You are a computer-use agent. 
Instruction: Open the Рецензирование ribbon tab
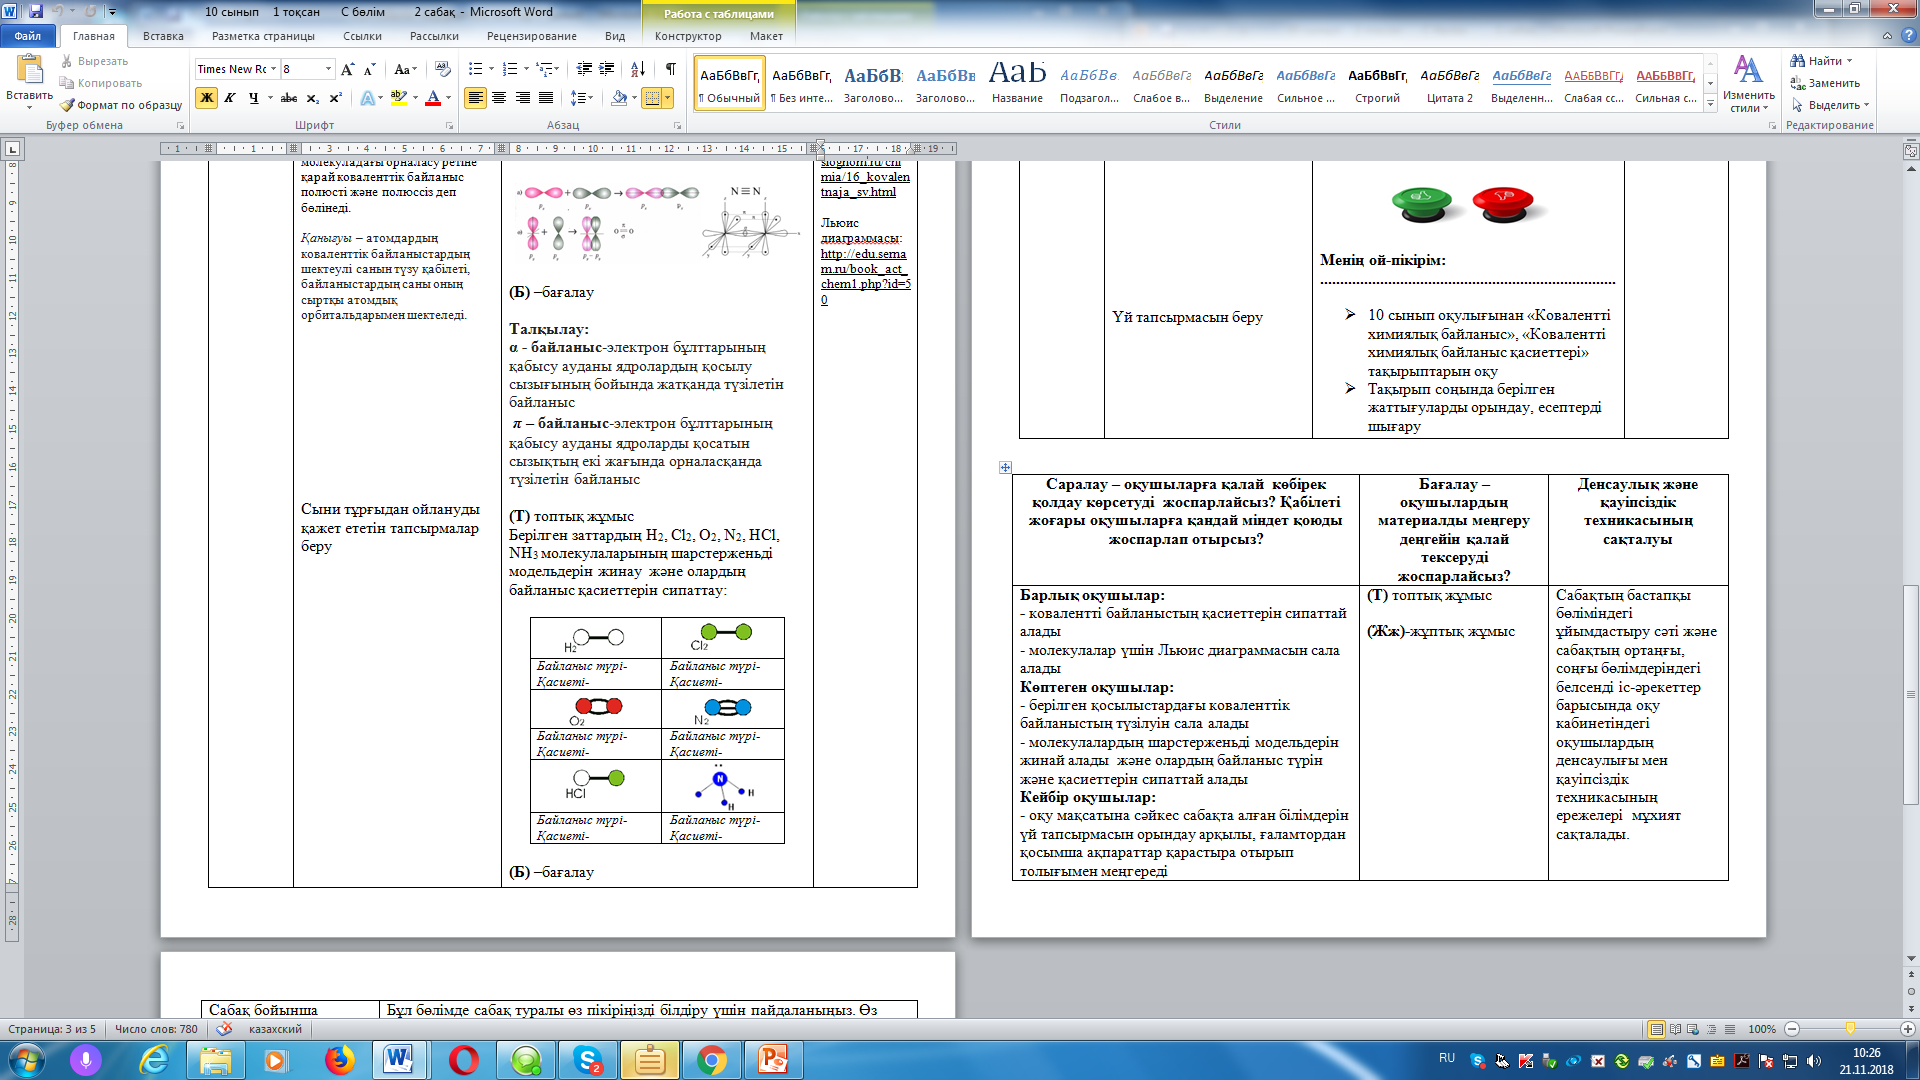[531, 36]
